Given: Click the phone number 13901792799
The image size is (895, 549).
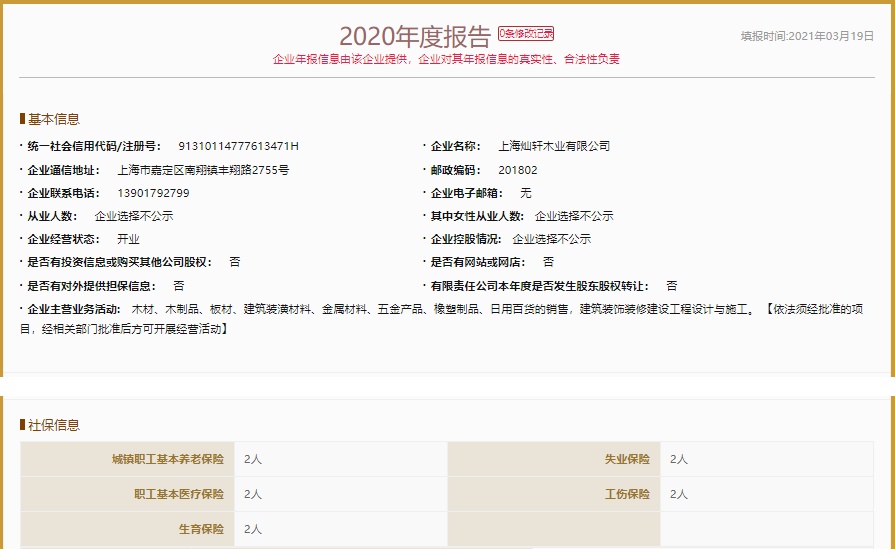Looking at the screenshot, I should pos(153,193).
